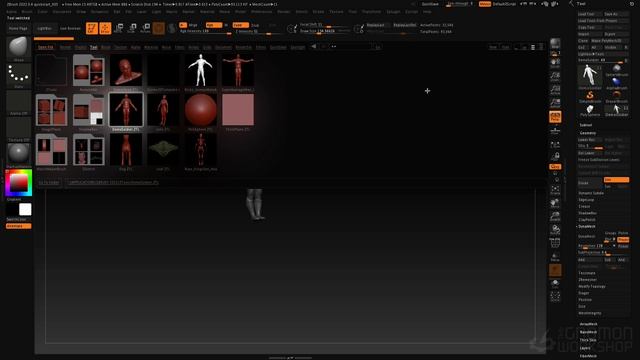Click the Zoom3D icon
Viewport: 640px width, 360px height.
click(x=555, y=216)
